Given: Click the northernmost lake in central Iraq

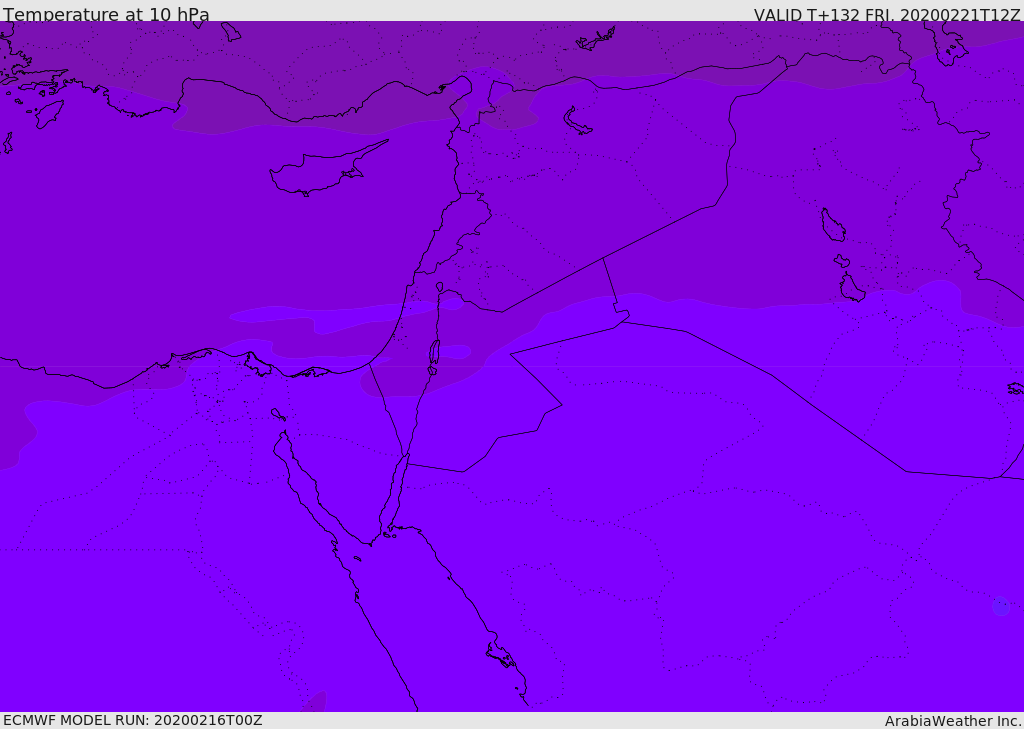Looking at the screenshot, I should [x=832, y=225].
